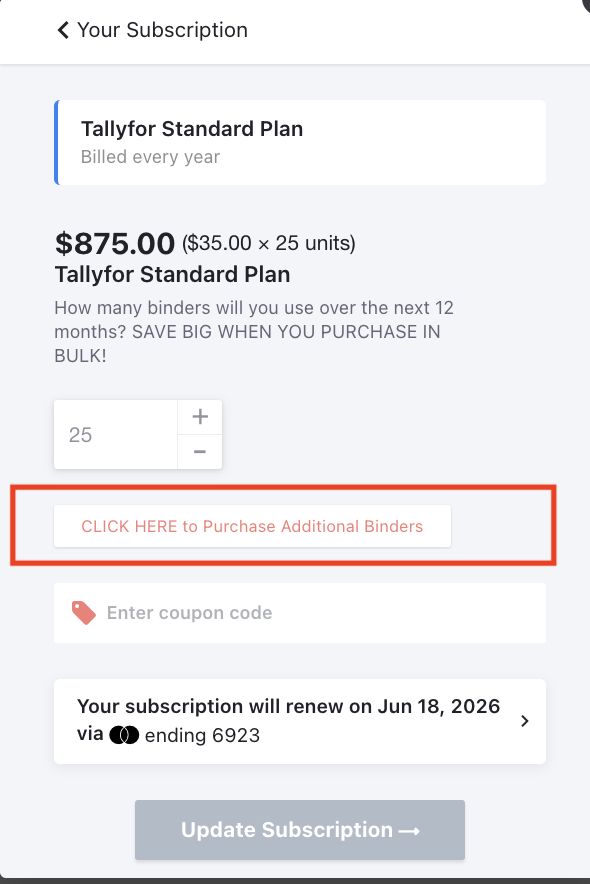Viewport: 590px width, 884px height.
Task: Expand renewal info via right chevron
Action: click(525, 721)
